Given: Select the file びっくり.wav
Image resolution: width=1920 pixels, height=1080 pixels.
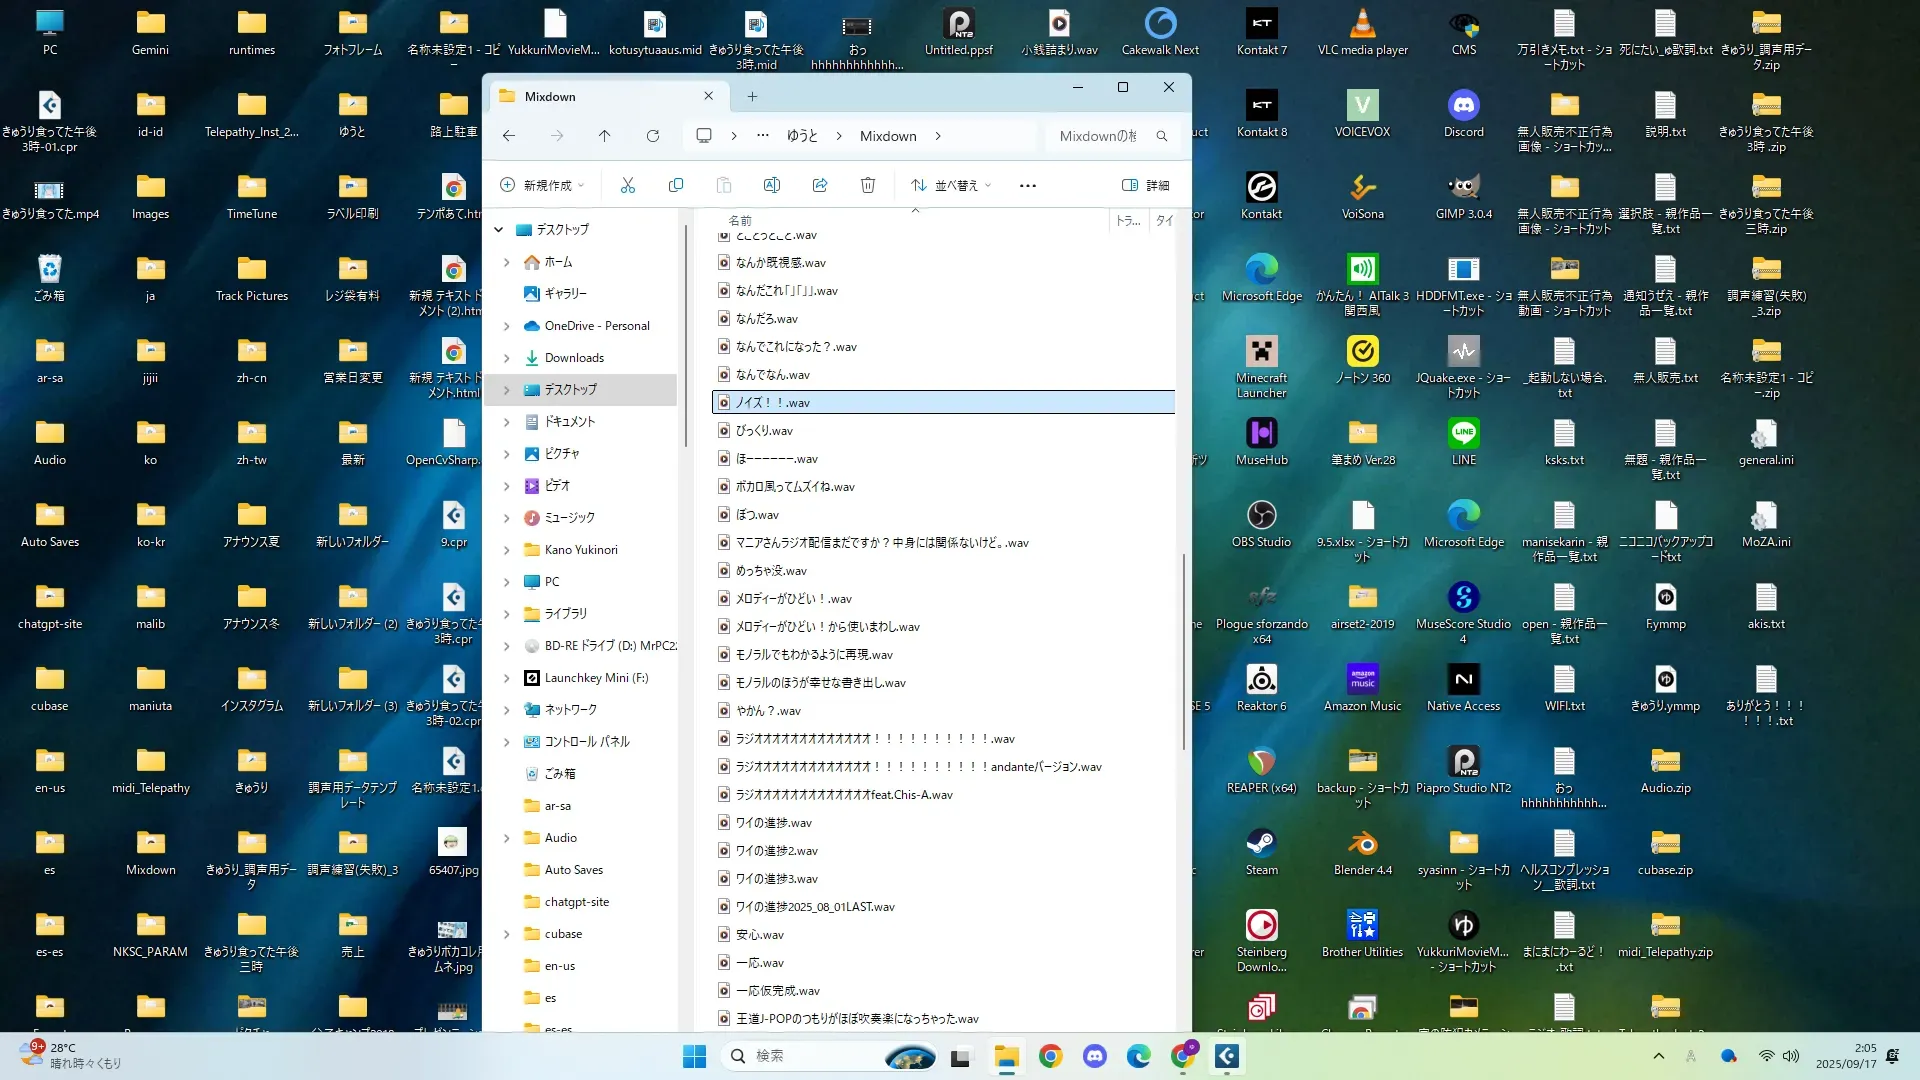Looking at the screenshot, I should tap(764, 431).
